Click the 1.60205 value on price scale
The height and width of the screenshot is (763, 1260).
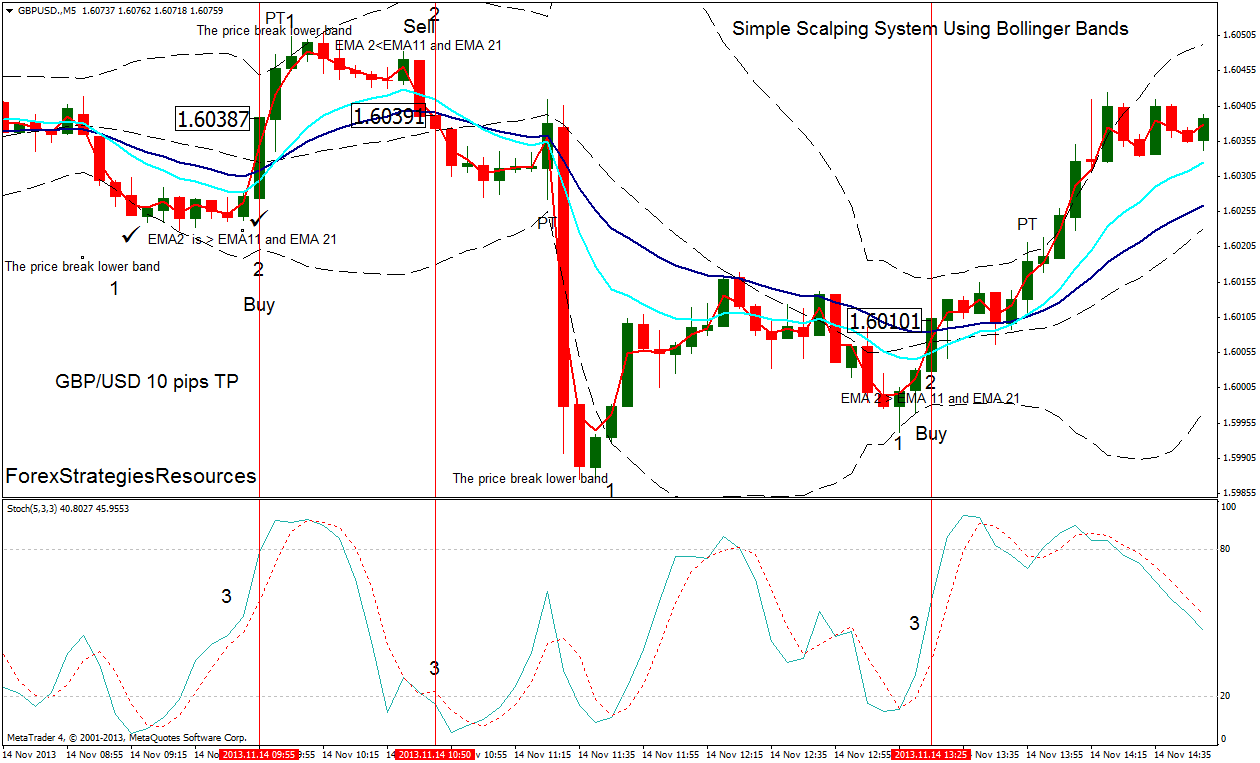tap(1239, 246)
